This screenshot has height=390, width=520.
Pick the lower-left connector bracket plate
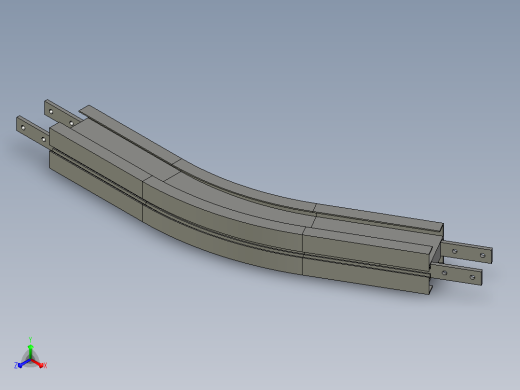(x=33, y=131)
